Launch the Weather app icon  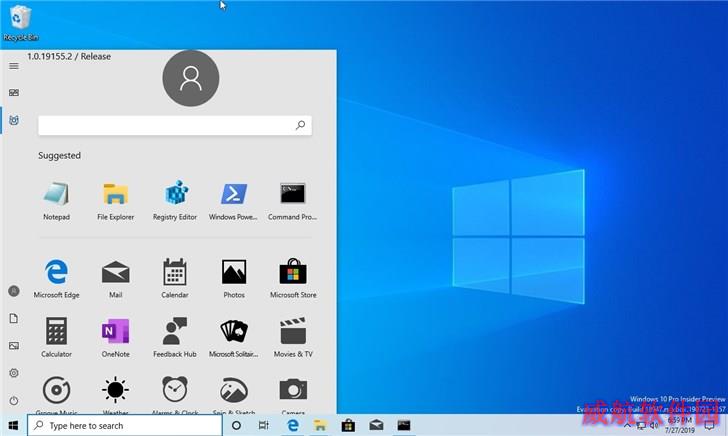pyautogui.click(x=116, y=390)
